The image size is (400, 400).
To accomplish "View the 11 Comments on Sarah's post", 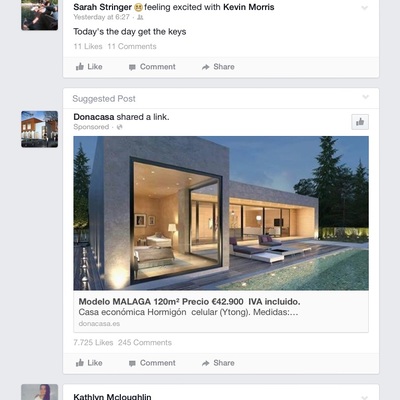I will coord(132,46).
